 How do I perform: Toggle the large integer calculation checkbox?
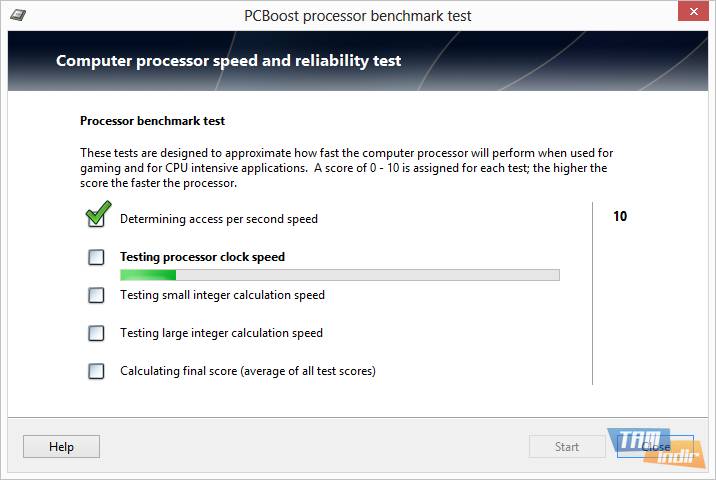96,333
